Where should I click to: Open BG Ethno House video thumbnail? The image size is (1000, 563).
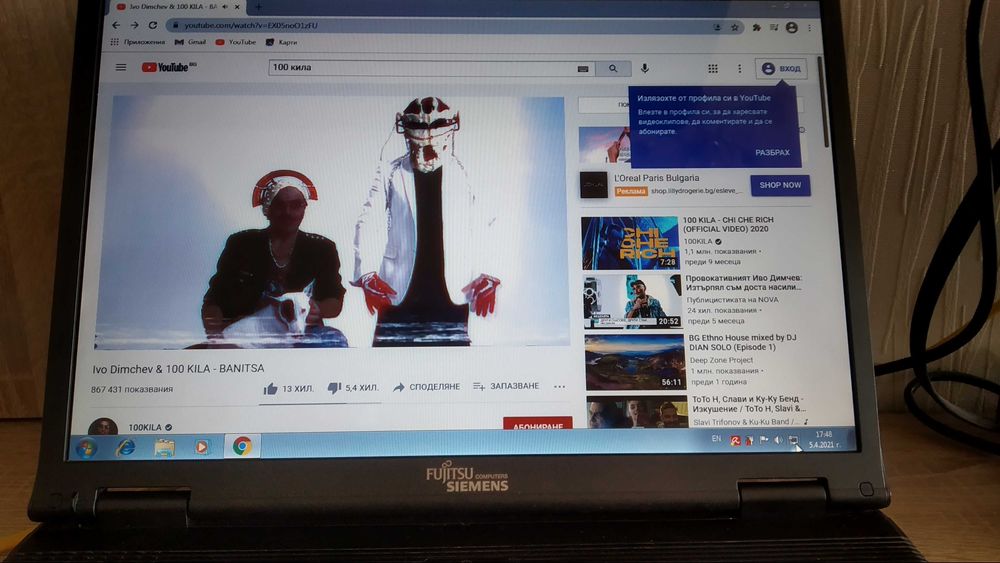point(635,362)
